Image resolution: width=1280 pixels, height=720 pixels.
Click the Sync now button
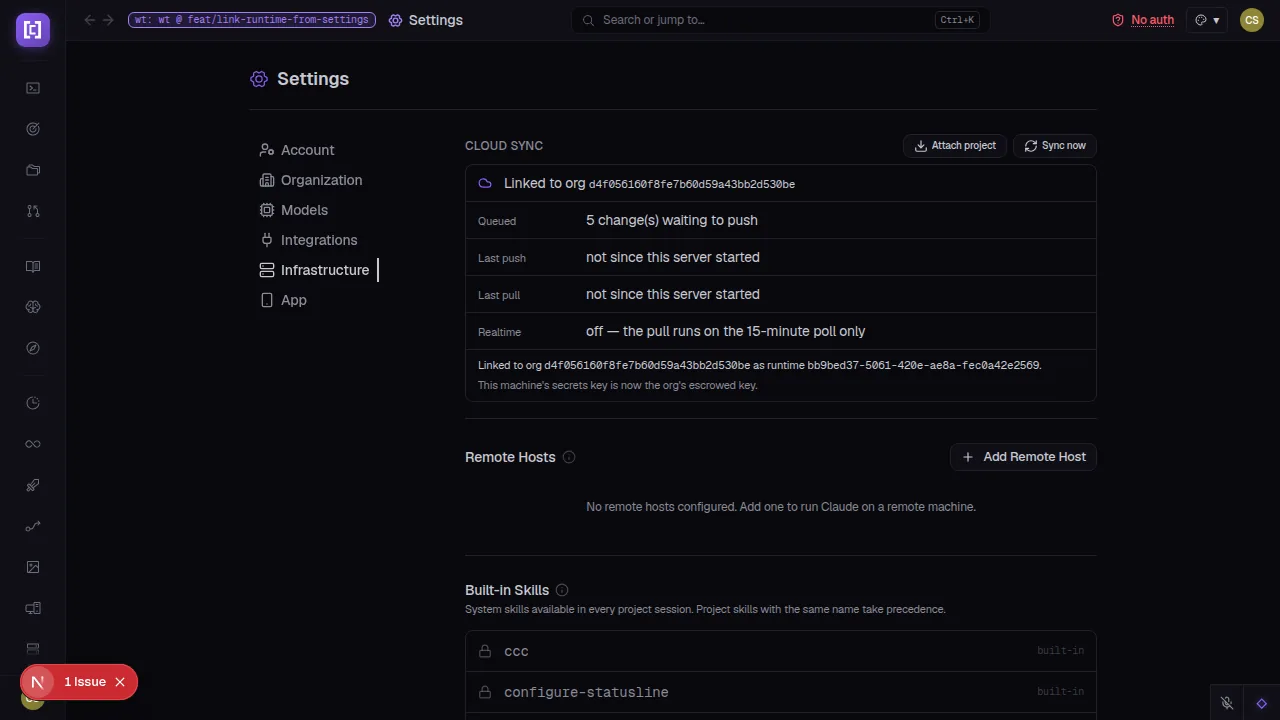coord(1055,146)
